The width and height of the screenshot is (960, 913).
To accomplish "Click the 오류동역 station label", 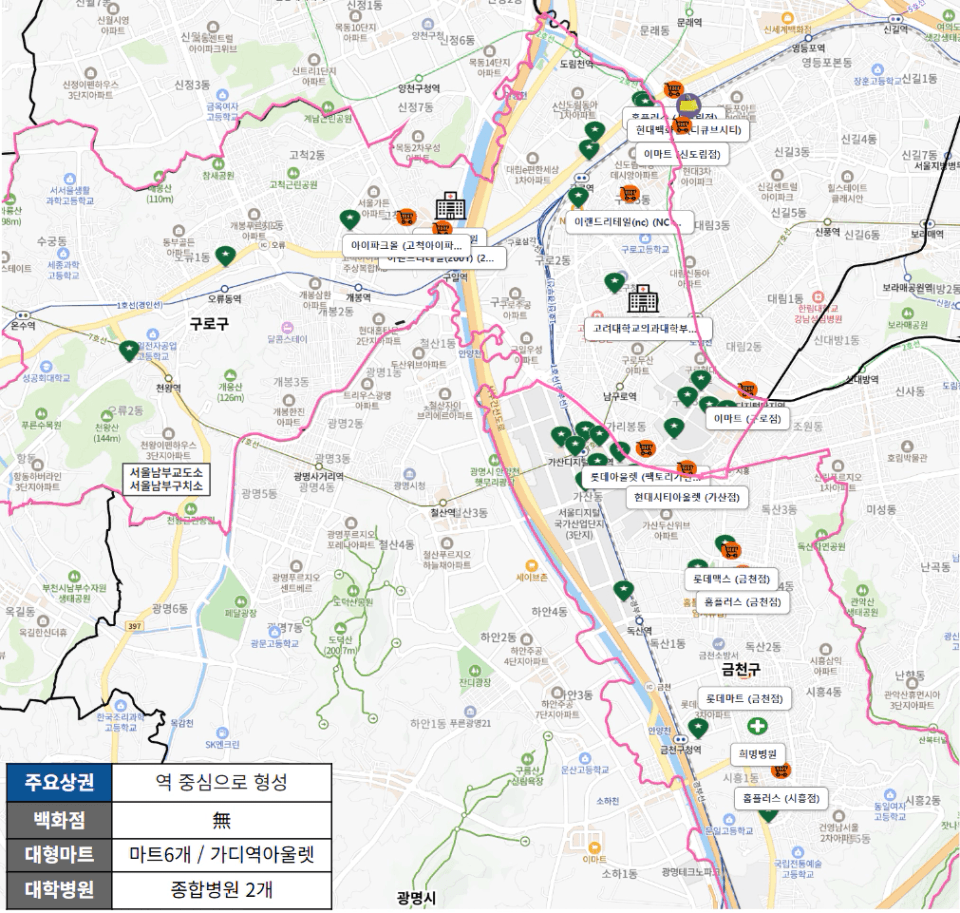I will (x=224, y=299).
